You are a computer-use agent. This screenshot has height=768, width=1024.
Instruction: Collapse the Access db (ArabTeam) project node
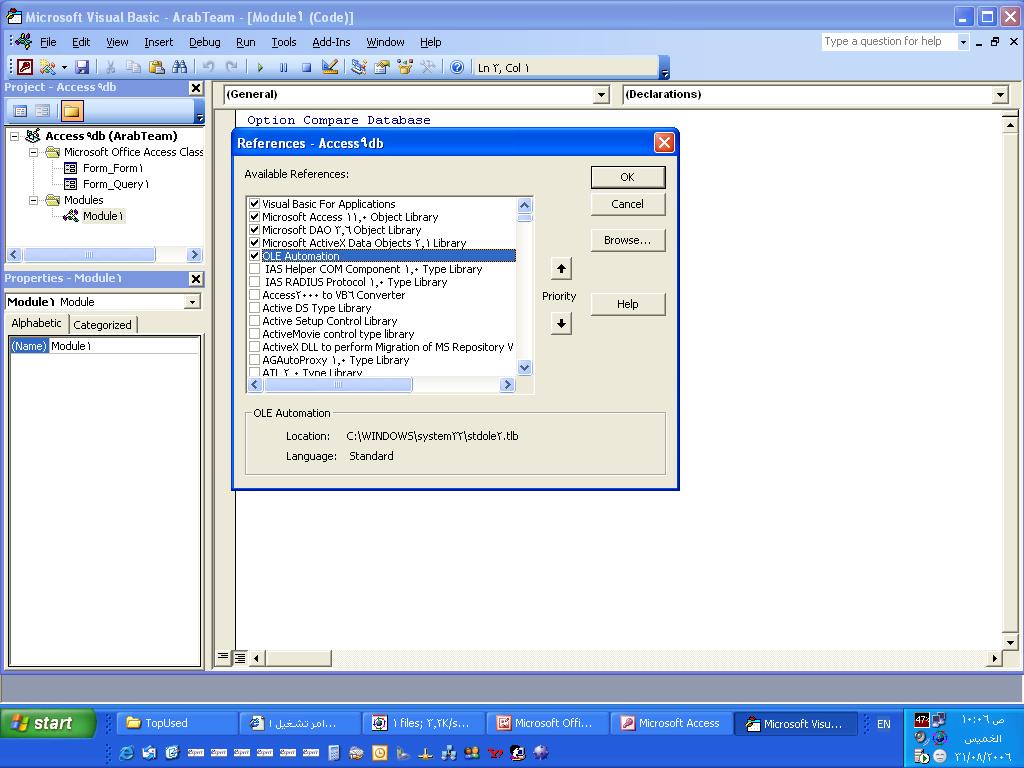coord(14,136)
